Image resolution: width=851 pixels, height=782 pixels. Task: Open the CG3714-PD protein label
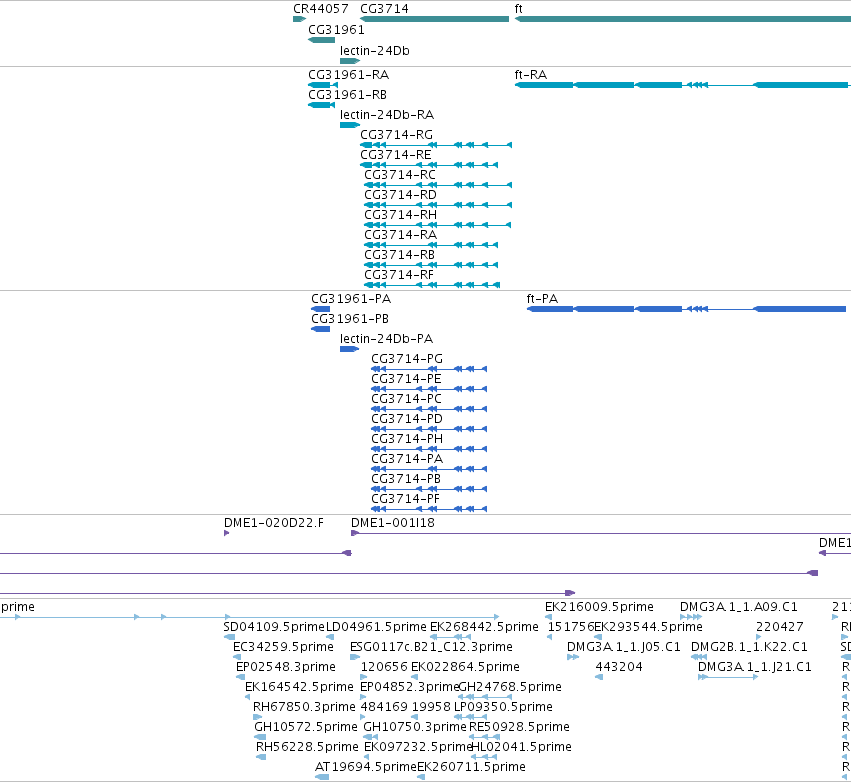(x=407, y=419)
